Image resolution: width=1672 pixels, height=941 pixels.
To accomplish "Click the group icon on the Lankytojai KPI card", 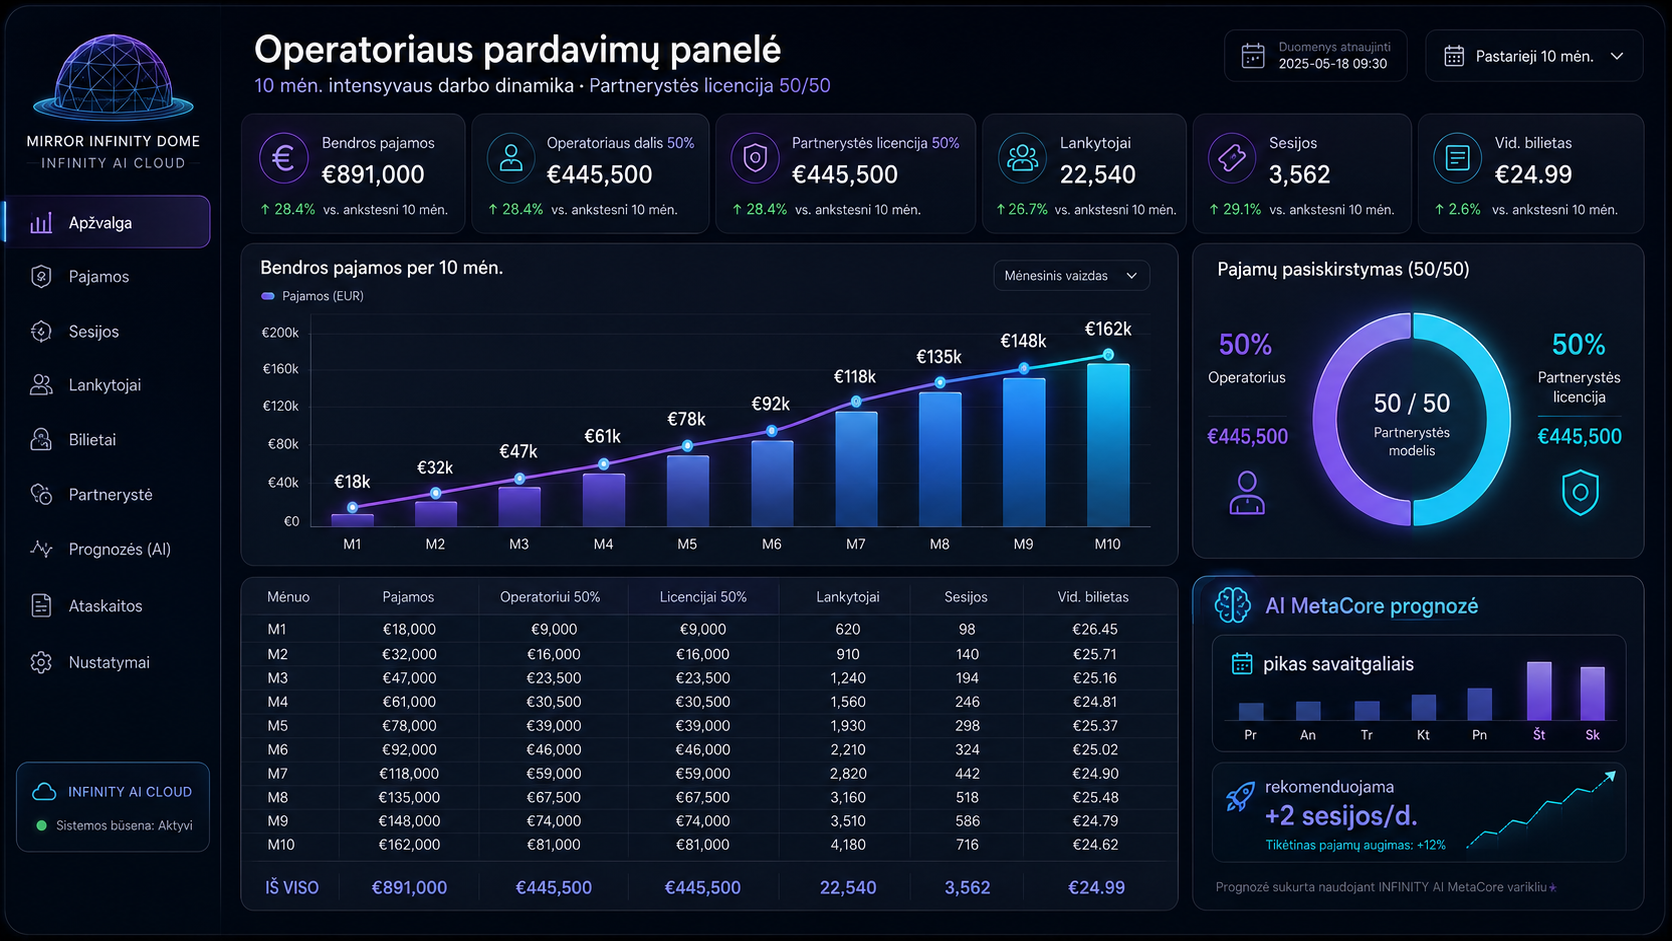I will click(1022, 158).
